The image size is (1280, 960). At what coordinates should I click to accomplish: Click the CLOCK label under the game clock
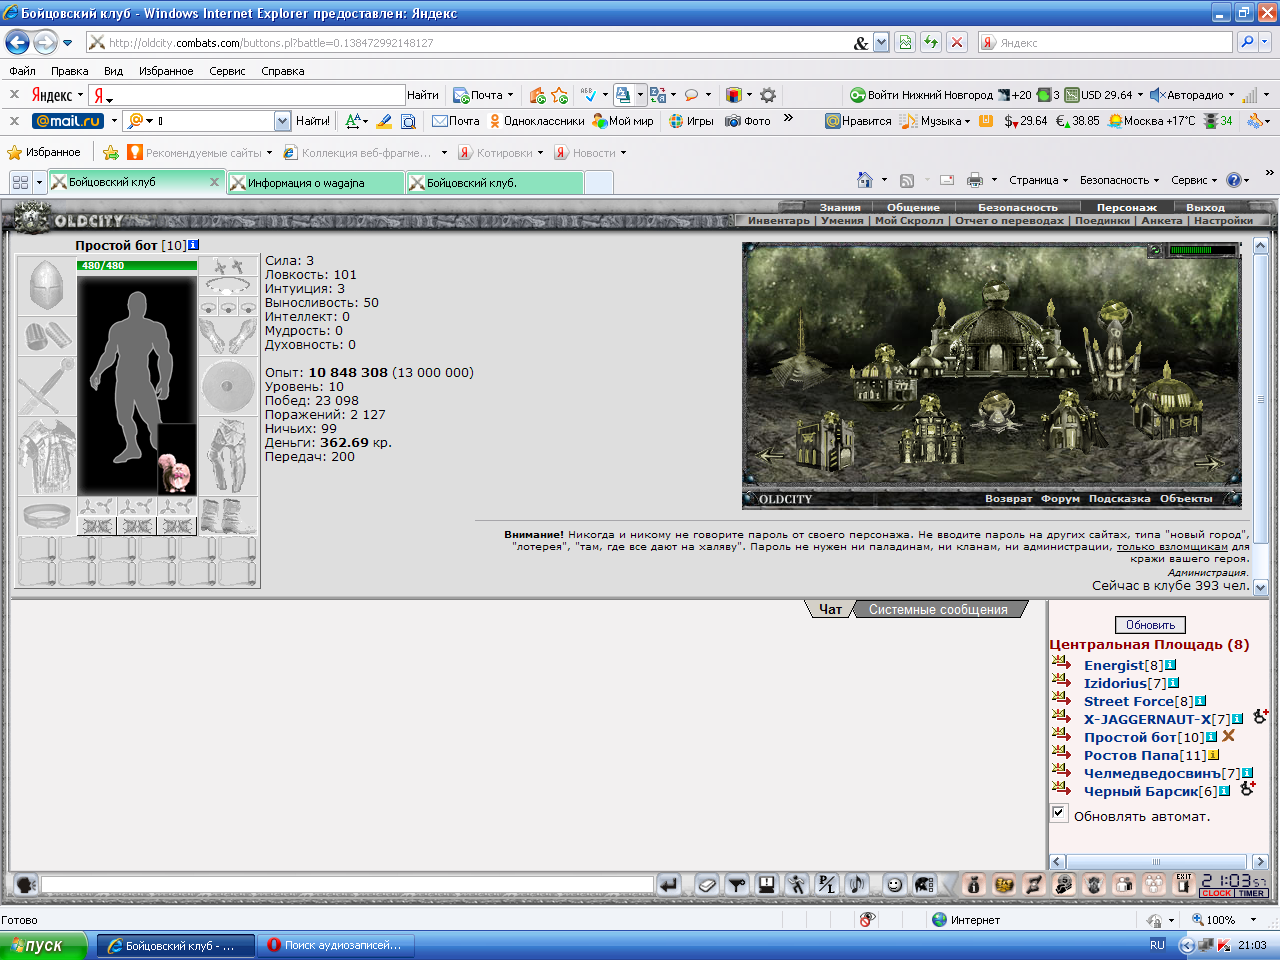click(x=1217, y=893)
